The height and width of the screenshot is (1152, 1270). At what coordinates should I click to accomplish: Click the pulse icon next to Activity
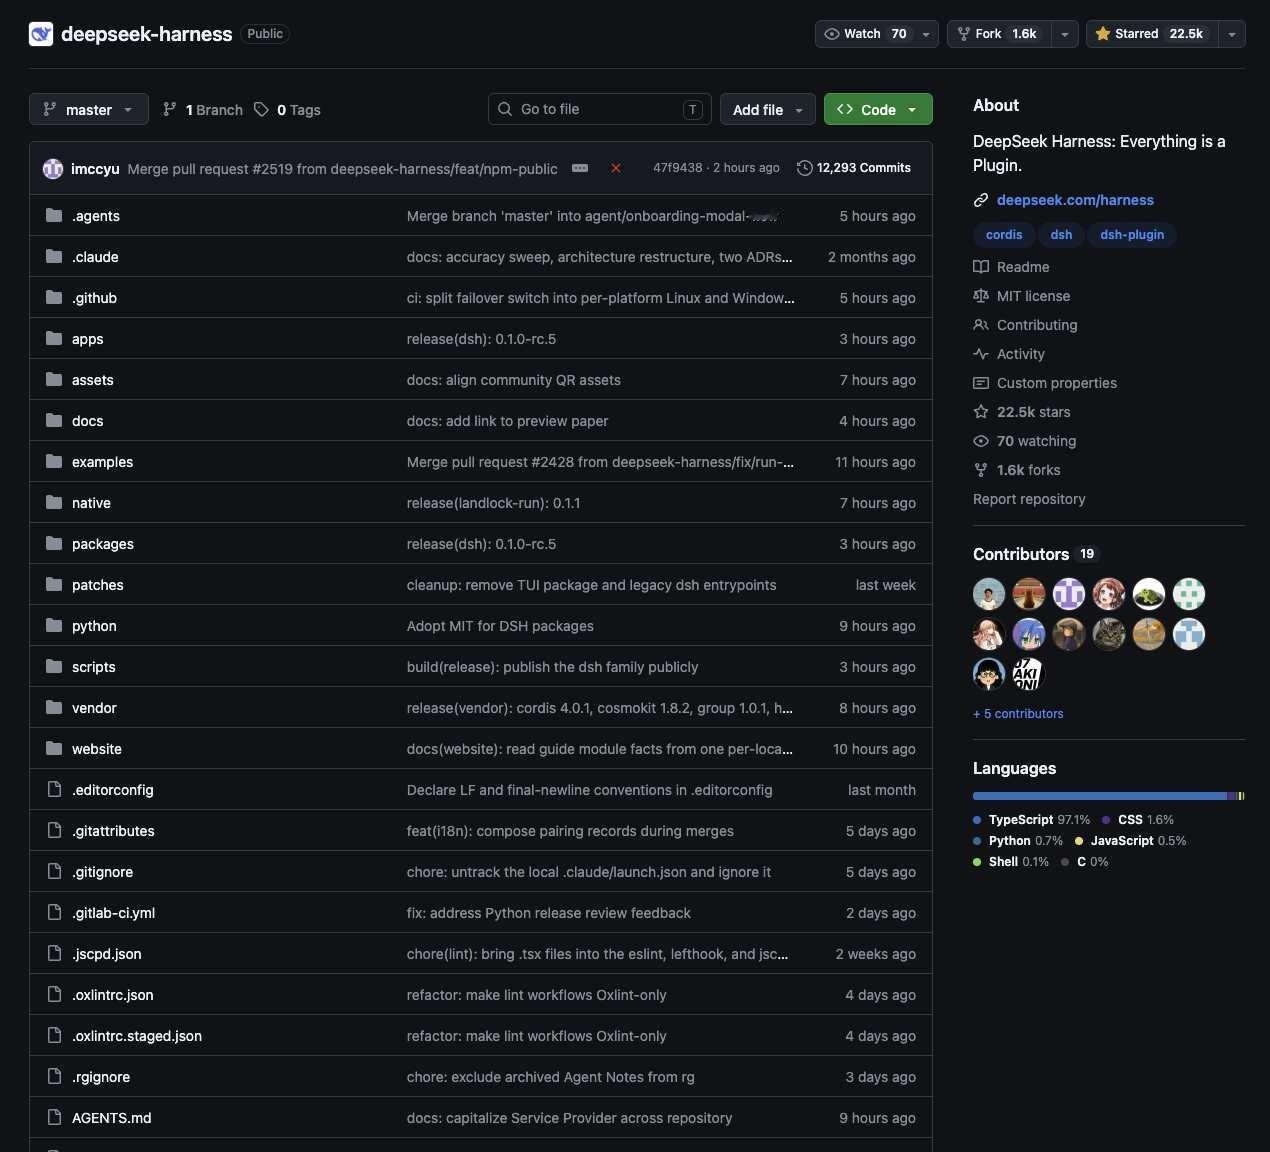tap(981, 354)
